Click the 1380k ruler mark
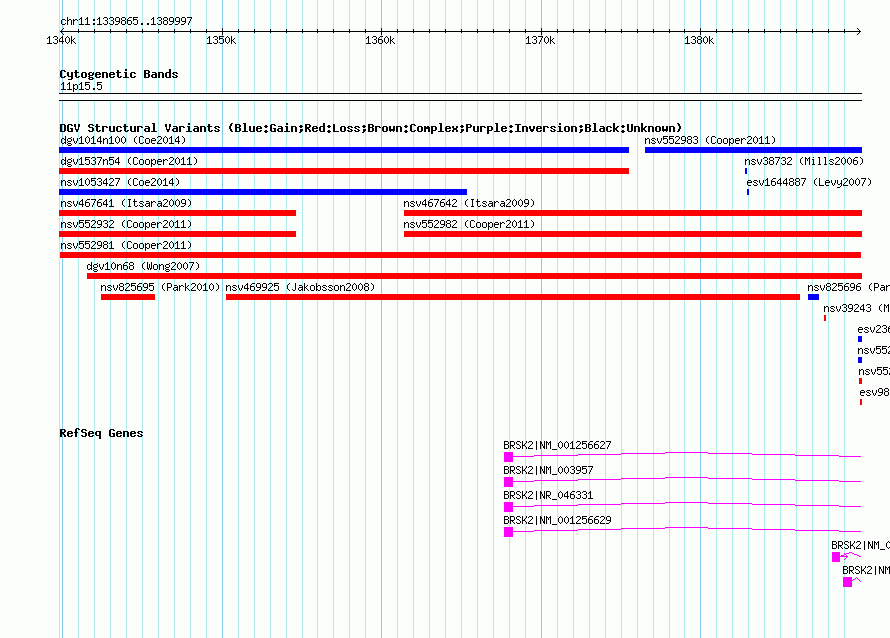The image size is (890, 638). (x=699, y=40)
